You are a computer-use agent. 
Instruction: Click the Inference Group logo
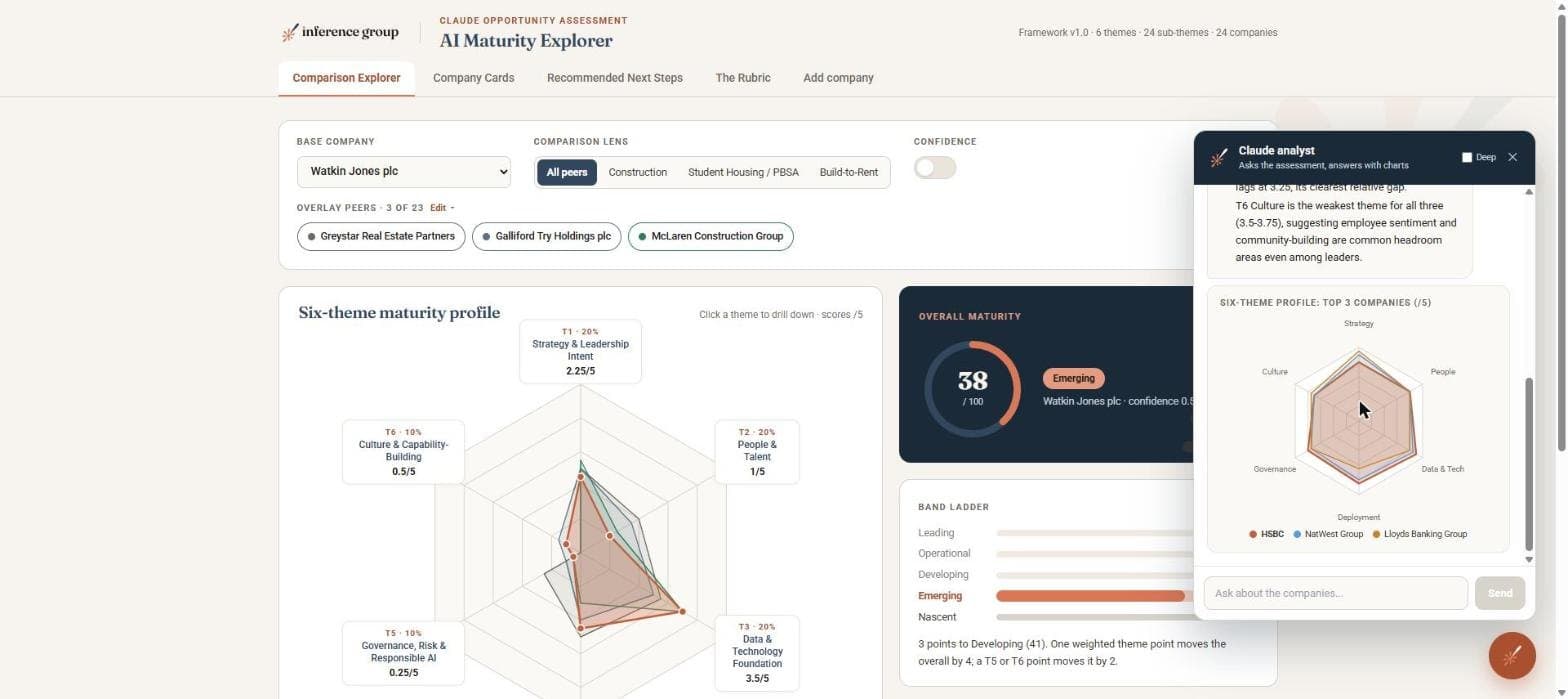[x=340, y=32]
